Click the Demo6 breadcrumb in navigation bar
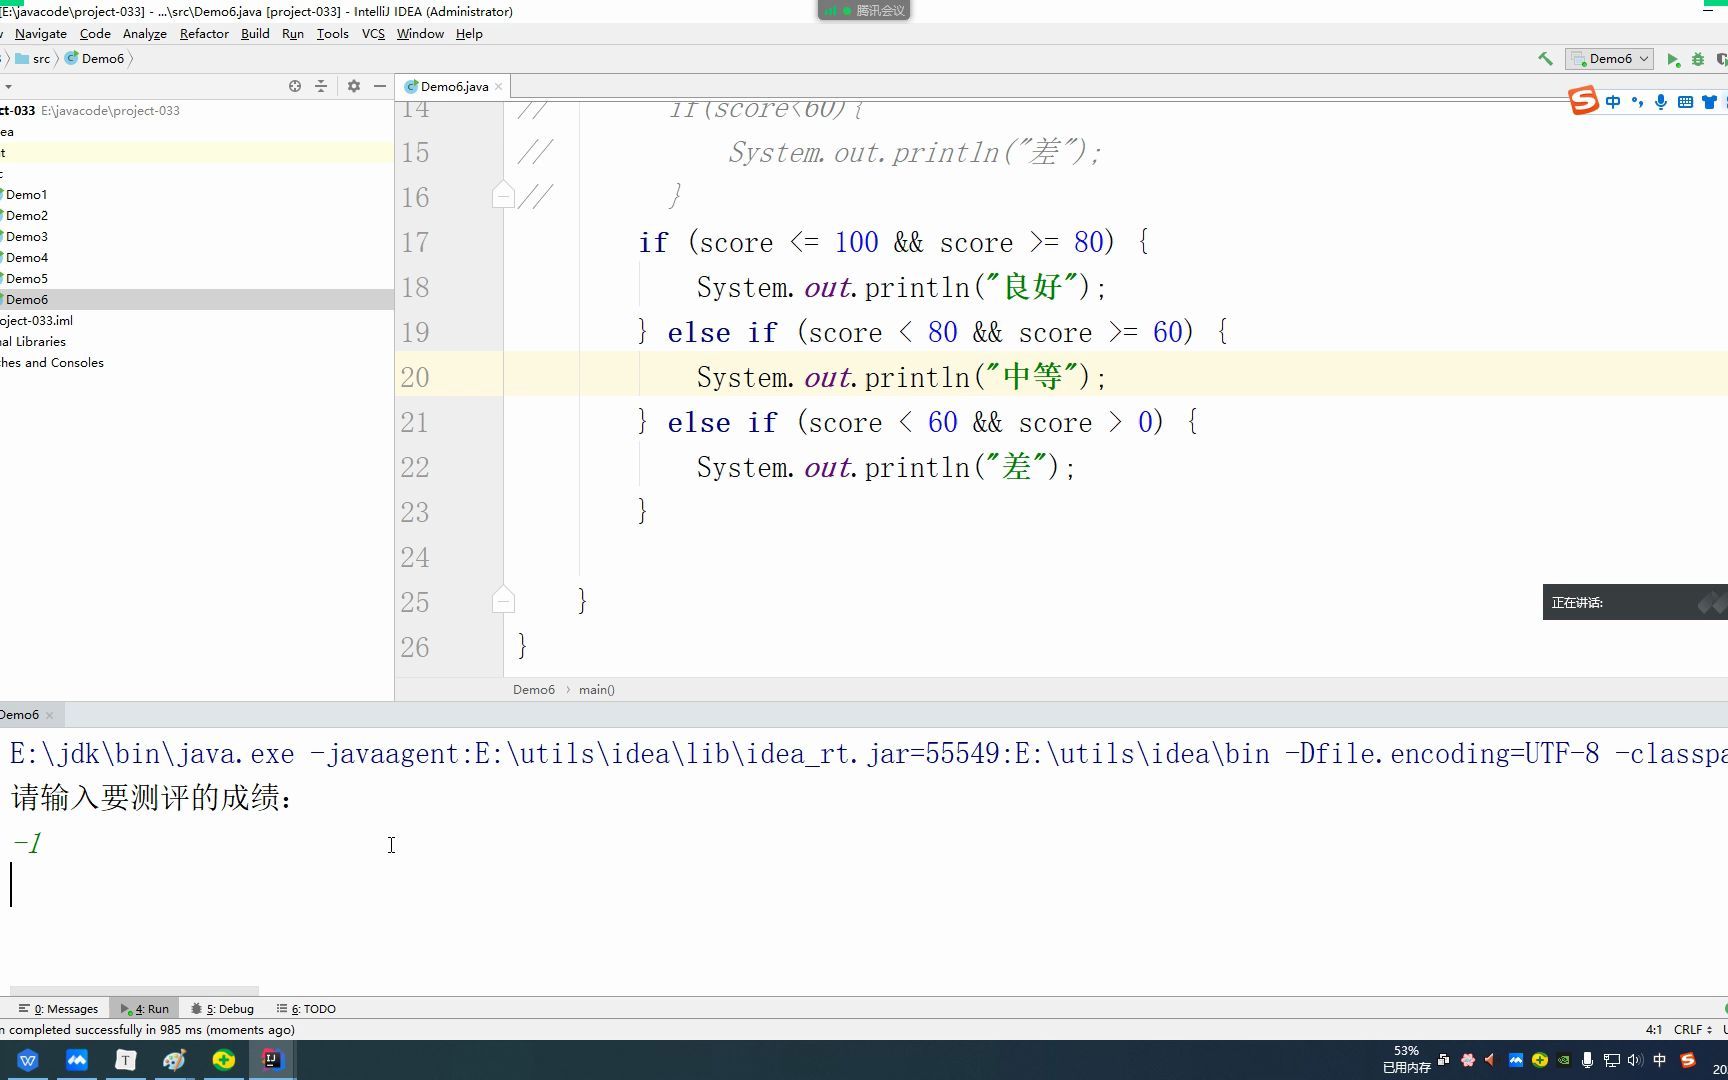This screenshot has height=1080, width=1728. coord(95,59)
